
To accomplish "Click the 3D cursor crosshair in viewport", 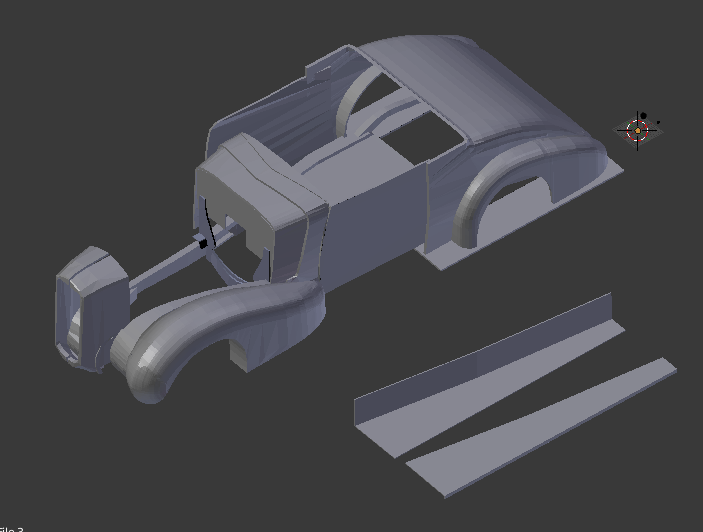I will [x=637, y=130].
